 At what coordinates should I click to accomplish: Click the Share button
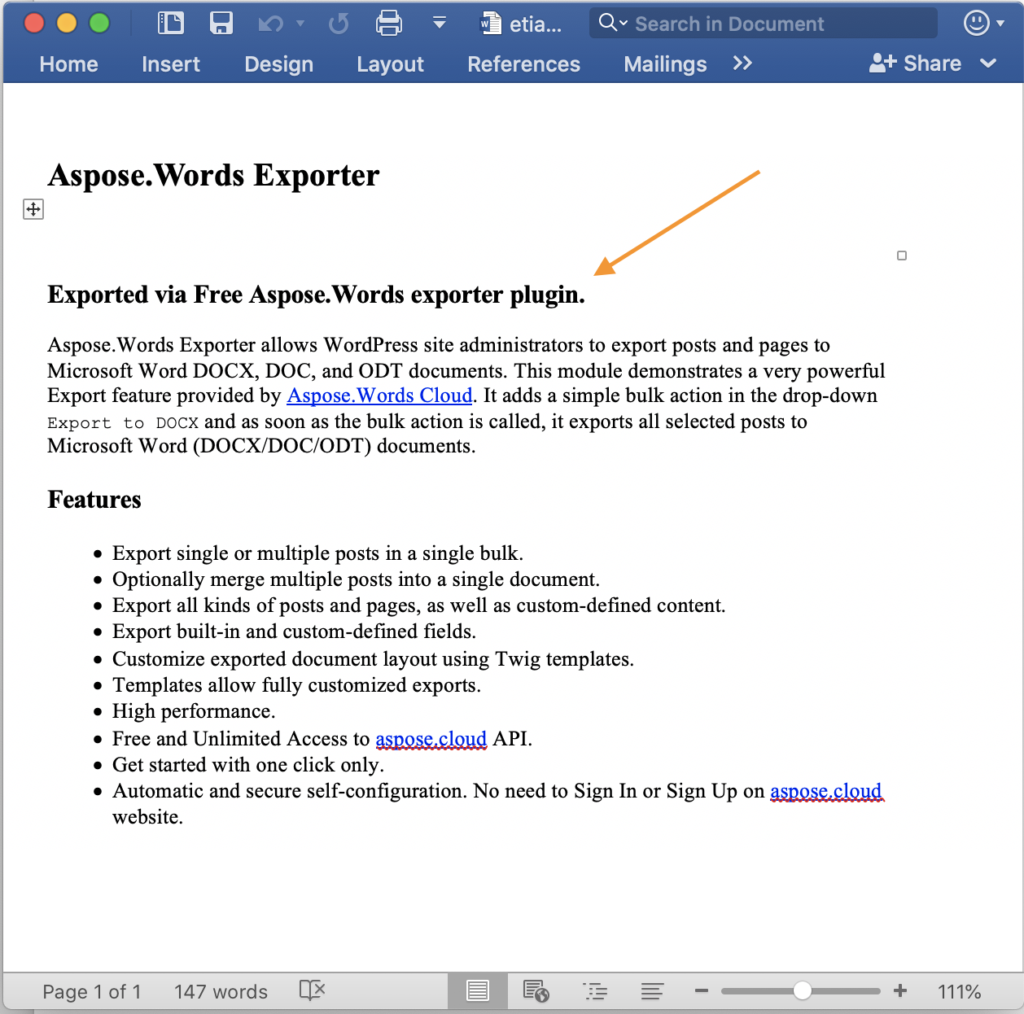pos(915,63)
